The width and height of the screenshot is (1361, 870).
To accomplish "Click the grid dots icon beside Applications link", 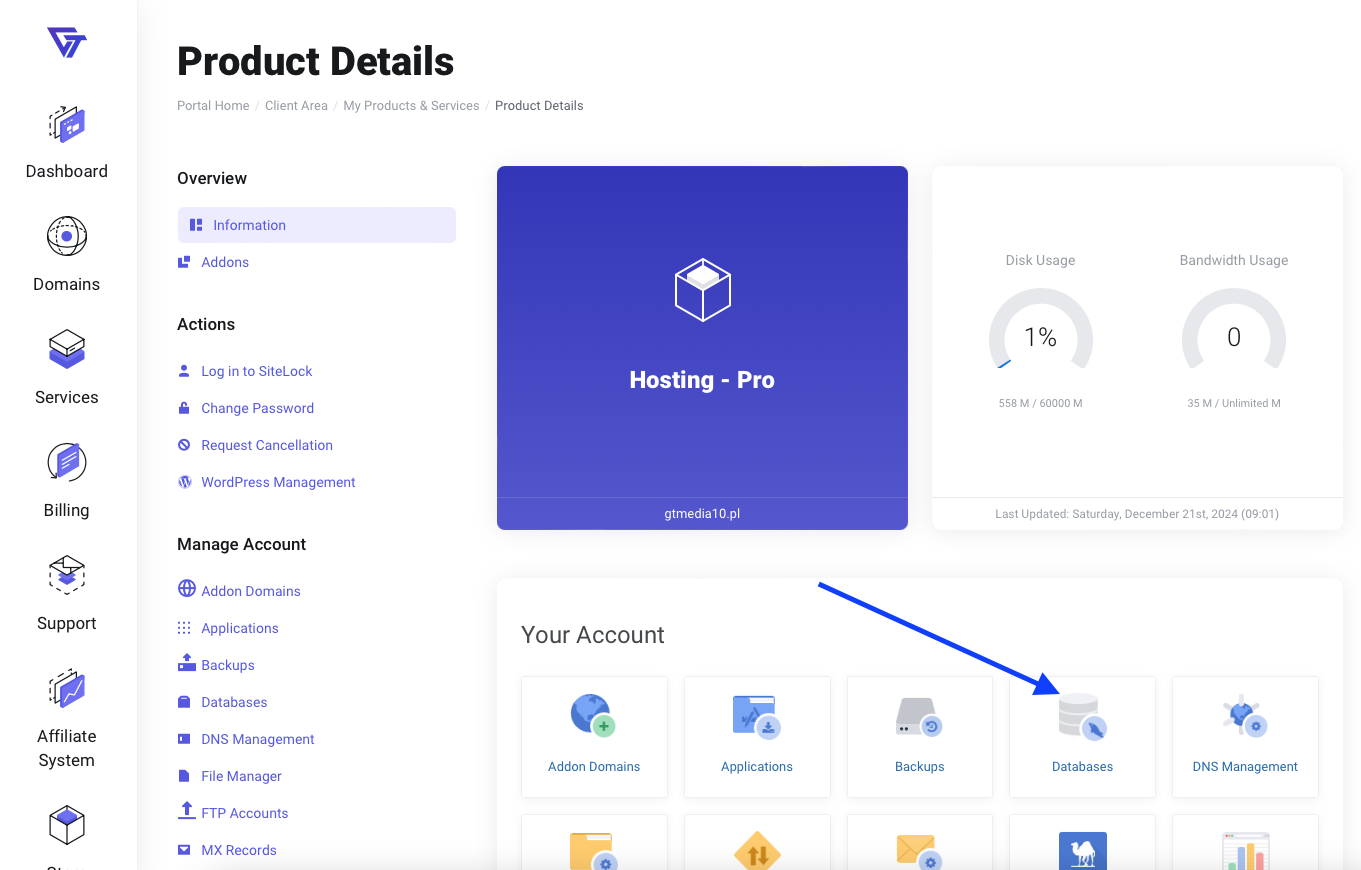I will point(184,628).
